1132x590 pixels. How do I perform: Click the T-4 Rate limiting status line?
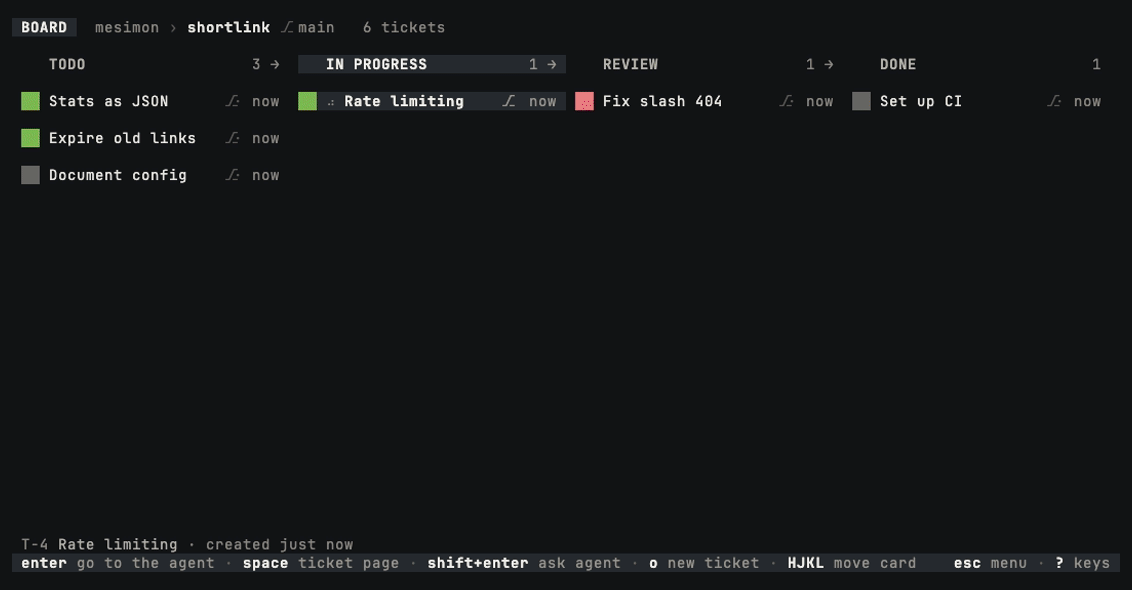pyautogui.click(x=187, y=545)
